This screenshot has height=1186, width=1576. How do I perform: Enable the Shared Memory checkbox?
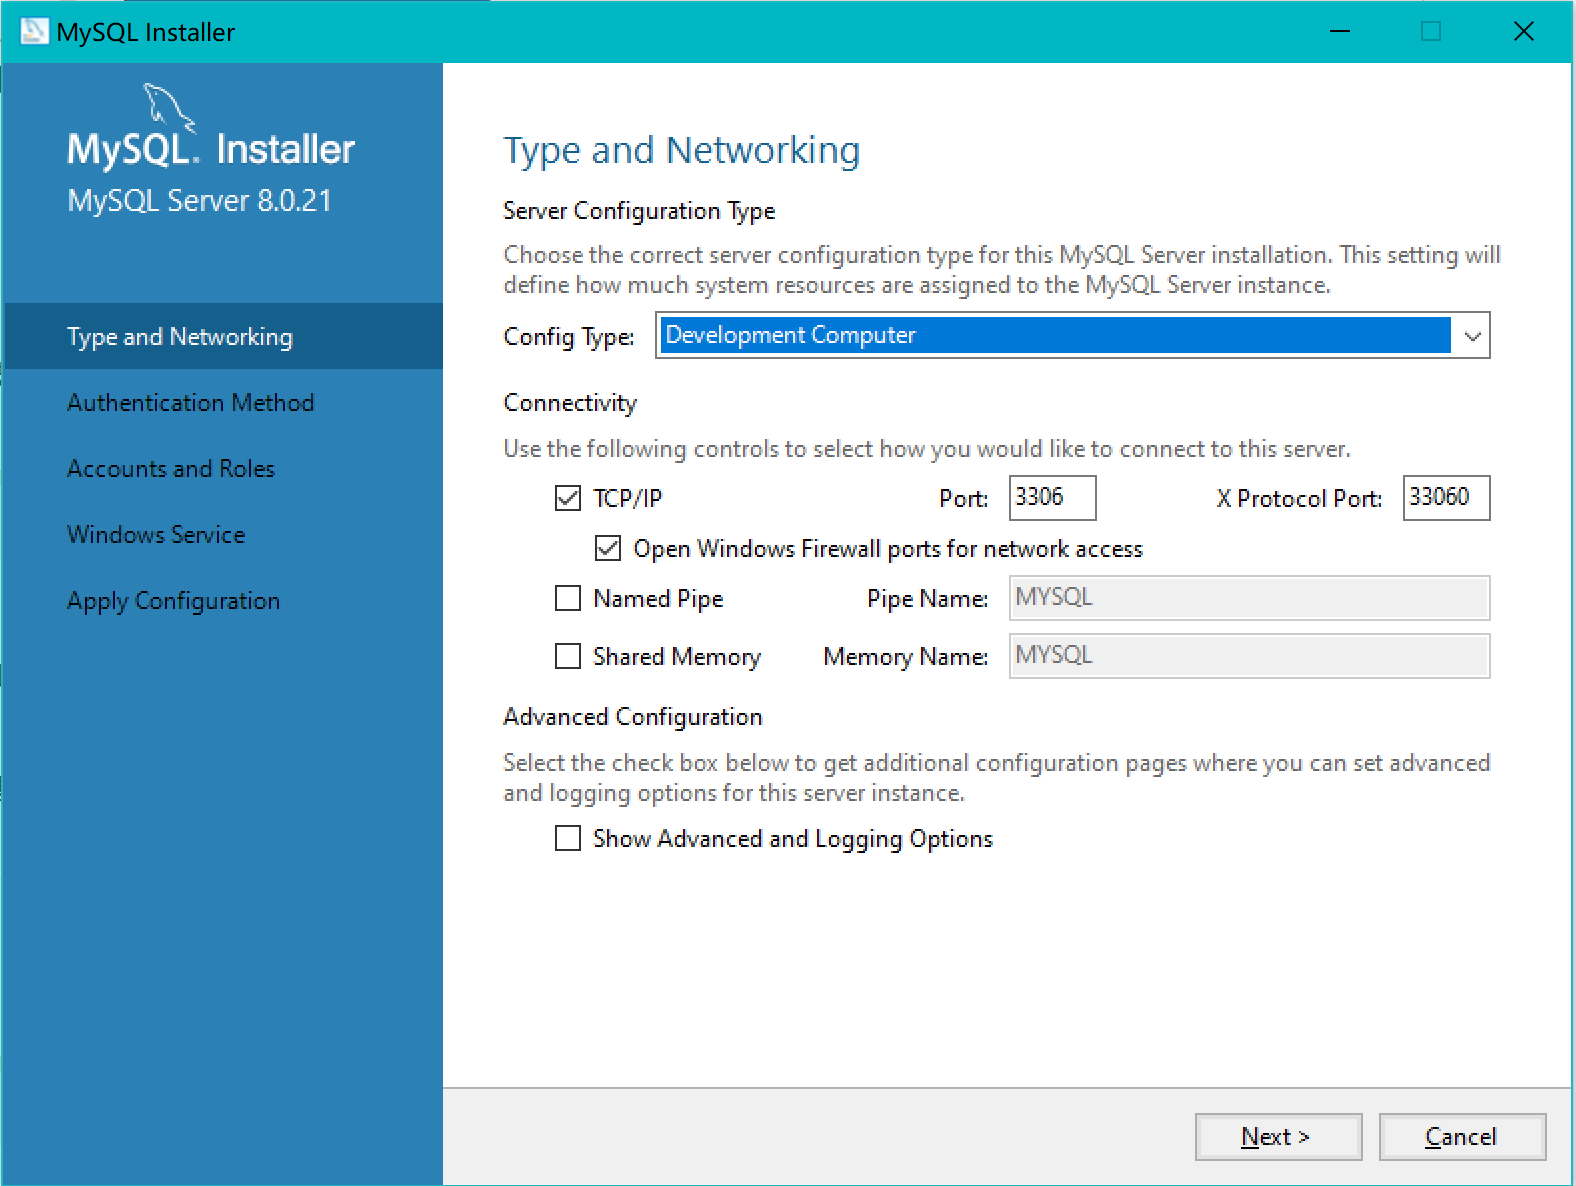click(567, 656)
